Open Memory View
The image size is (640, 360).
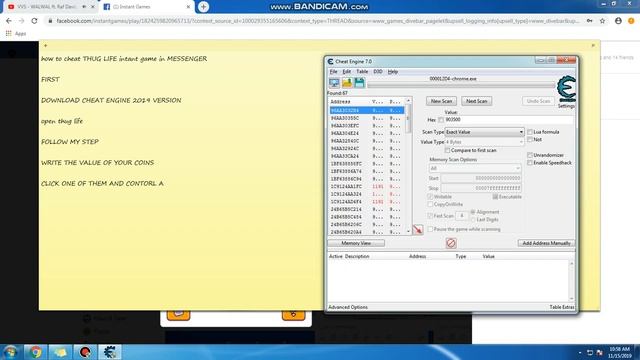(x=356, y=243)
